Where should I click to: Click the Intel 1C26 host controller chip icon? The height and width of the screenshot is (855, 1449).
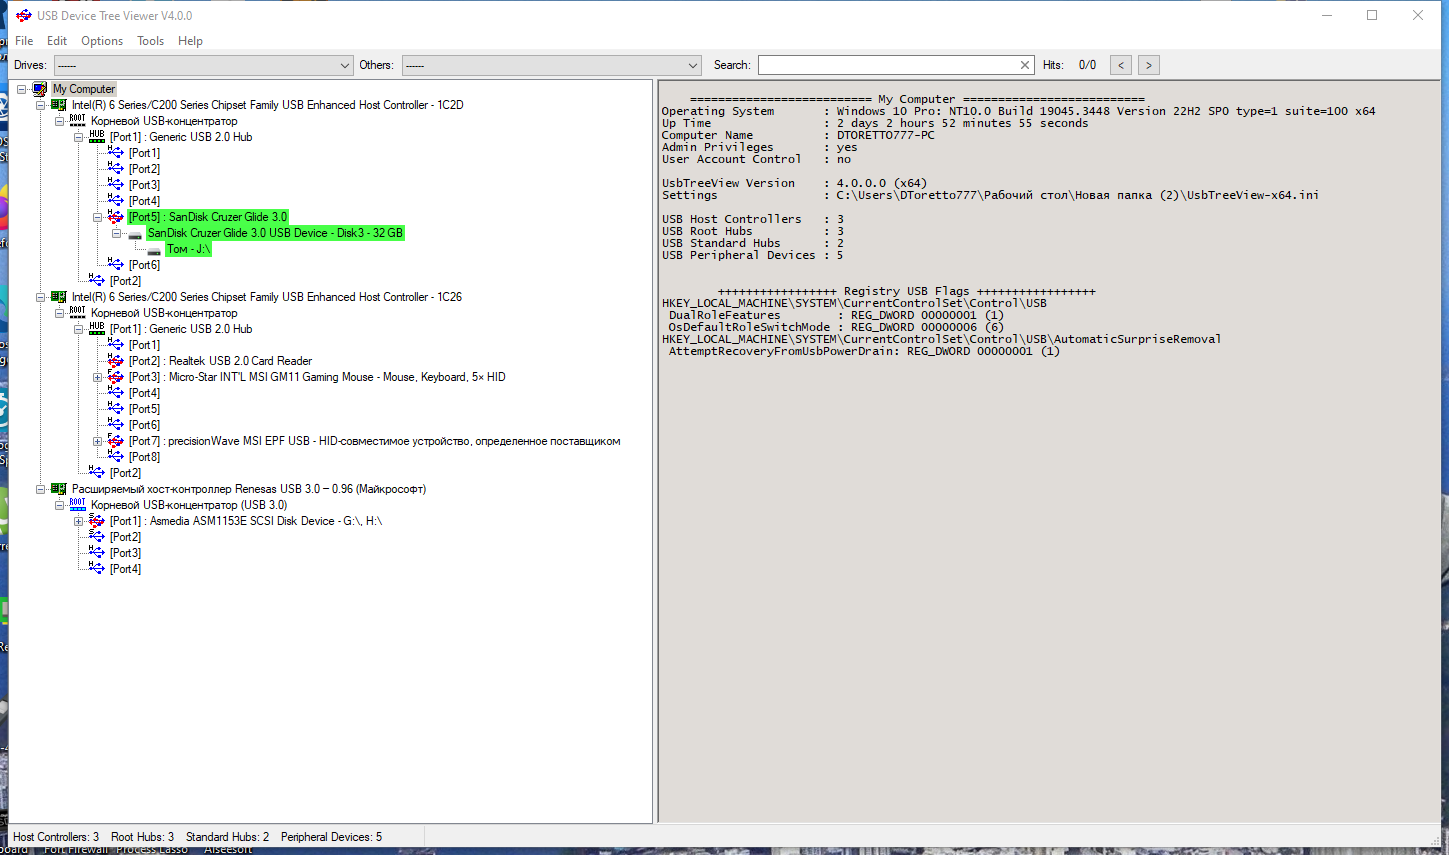pos(59,297)
